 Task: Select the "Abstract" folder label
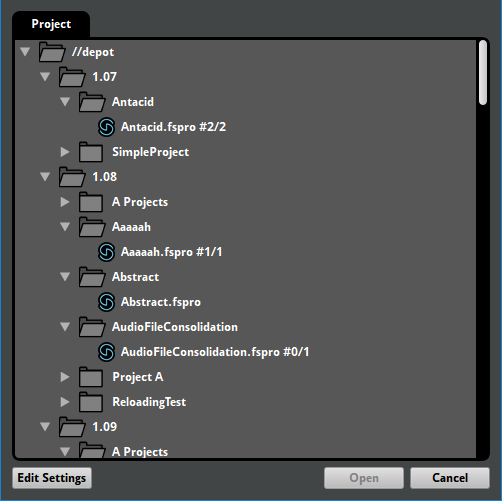click(135, 277)
